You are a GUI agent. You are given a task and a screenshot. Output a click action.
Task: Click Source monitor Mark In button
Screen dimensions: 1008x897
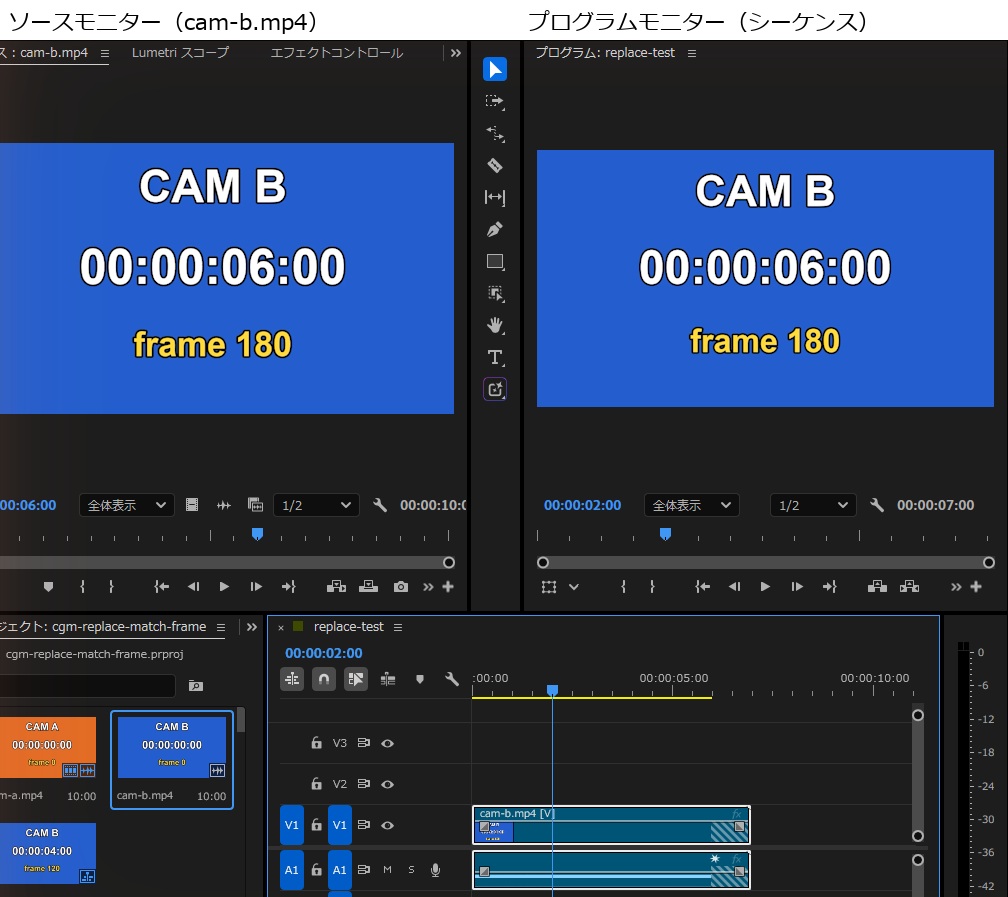82,586
